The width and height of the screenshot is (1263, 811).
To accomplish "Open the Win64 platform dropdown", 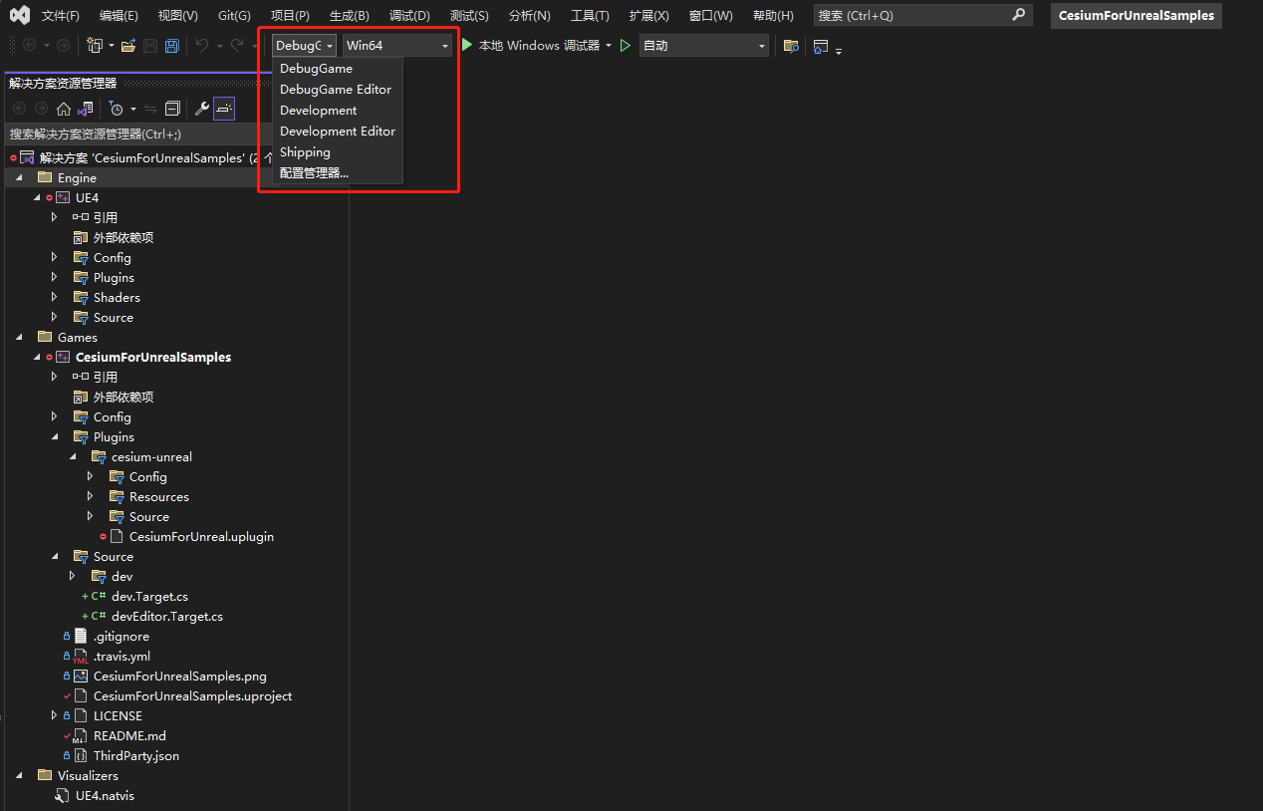I will [x=397, y=46].
